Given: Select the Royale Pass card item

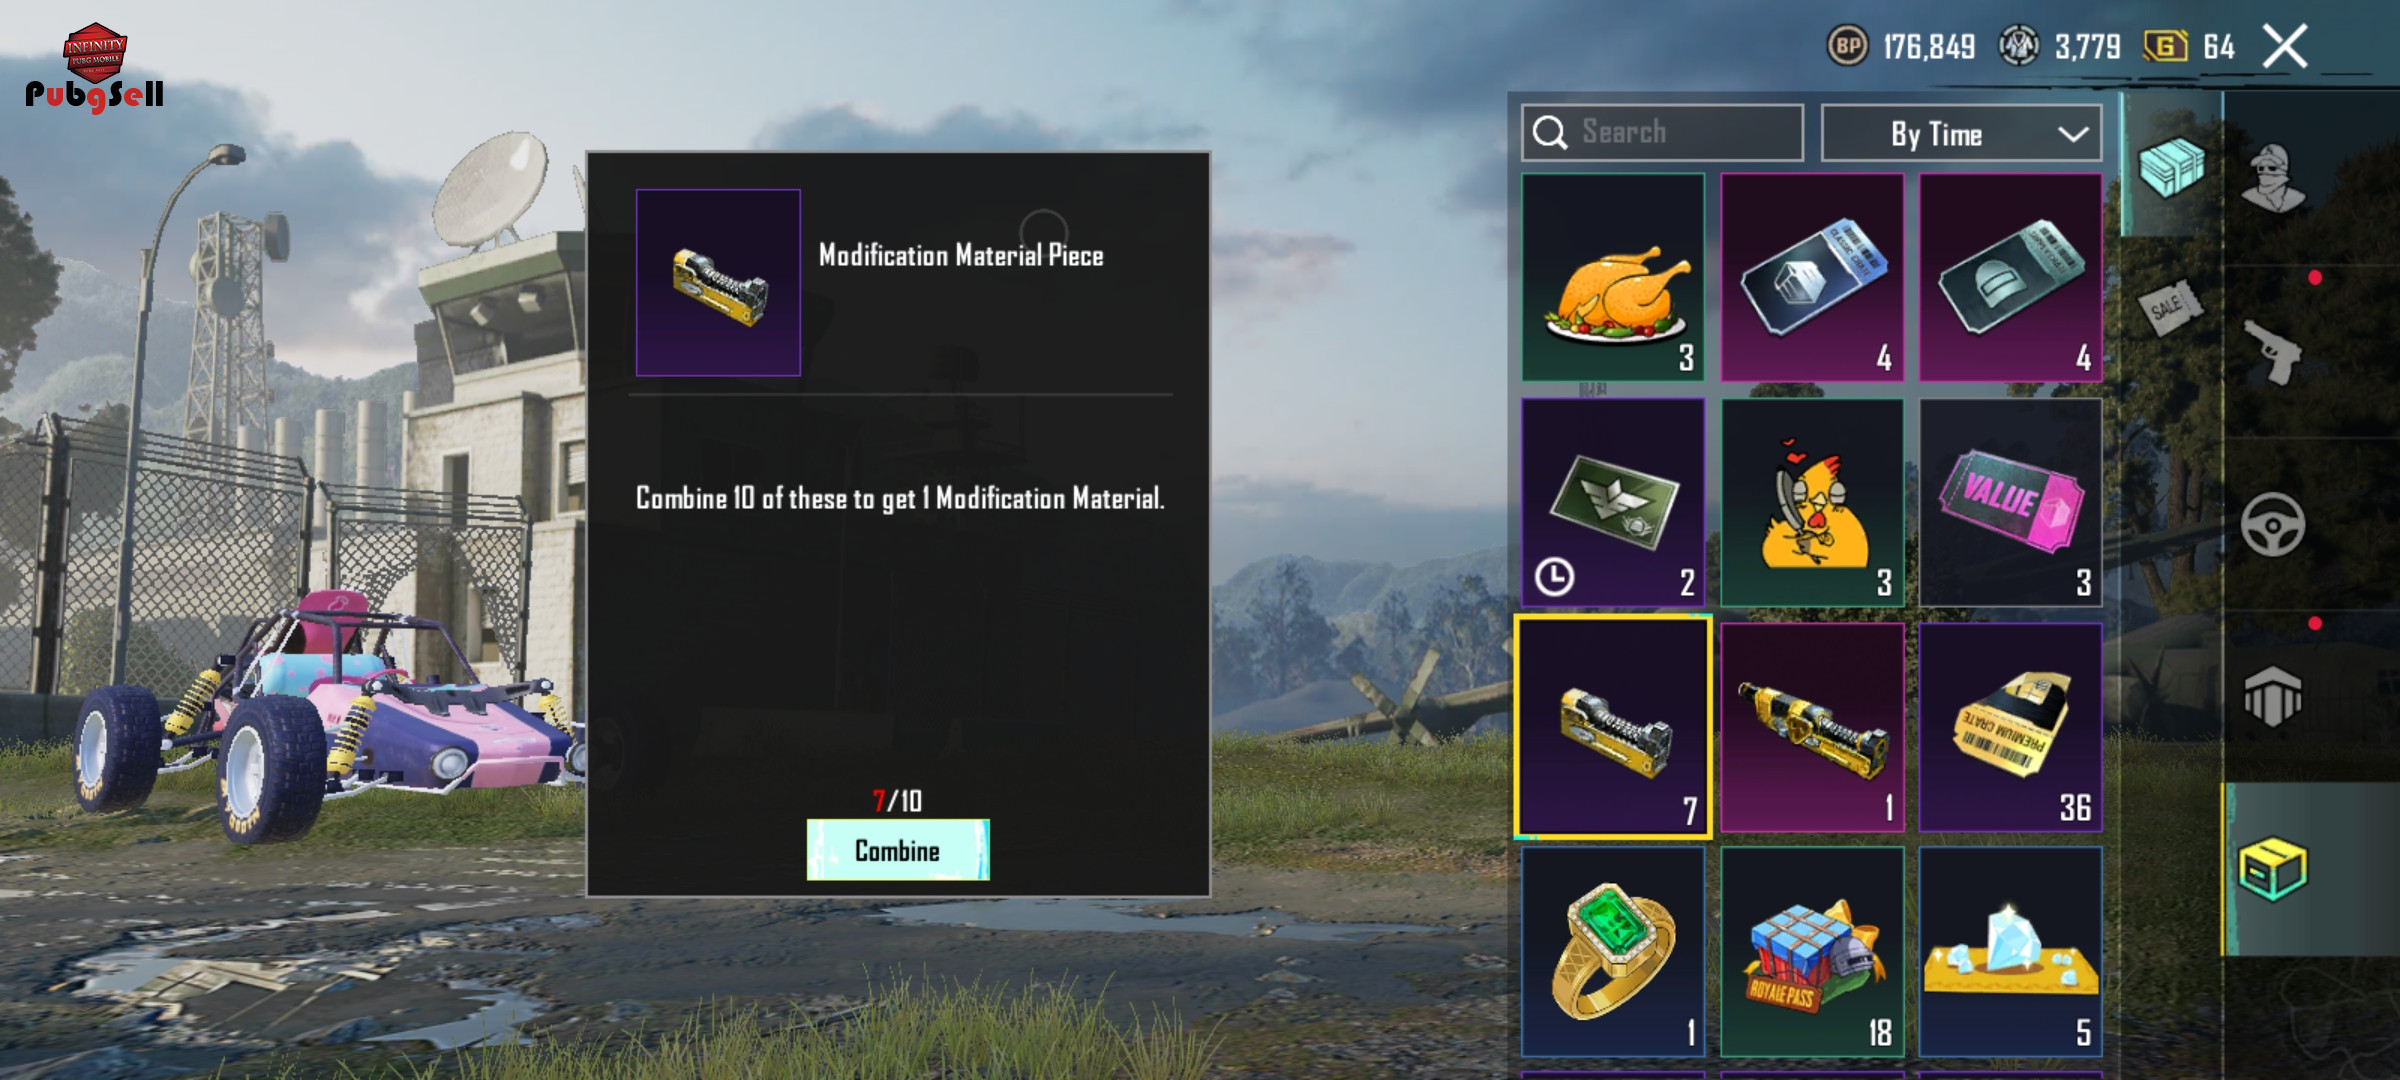Looking at the screenshot, I should [x=1812, y=952].
